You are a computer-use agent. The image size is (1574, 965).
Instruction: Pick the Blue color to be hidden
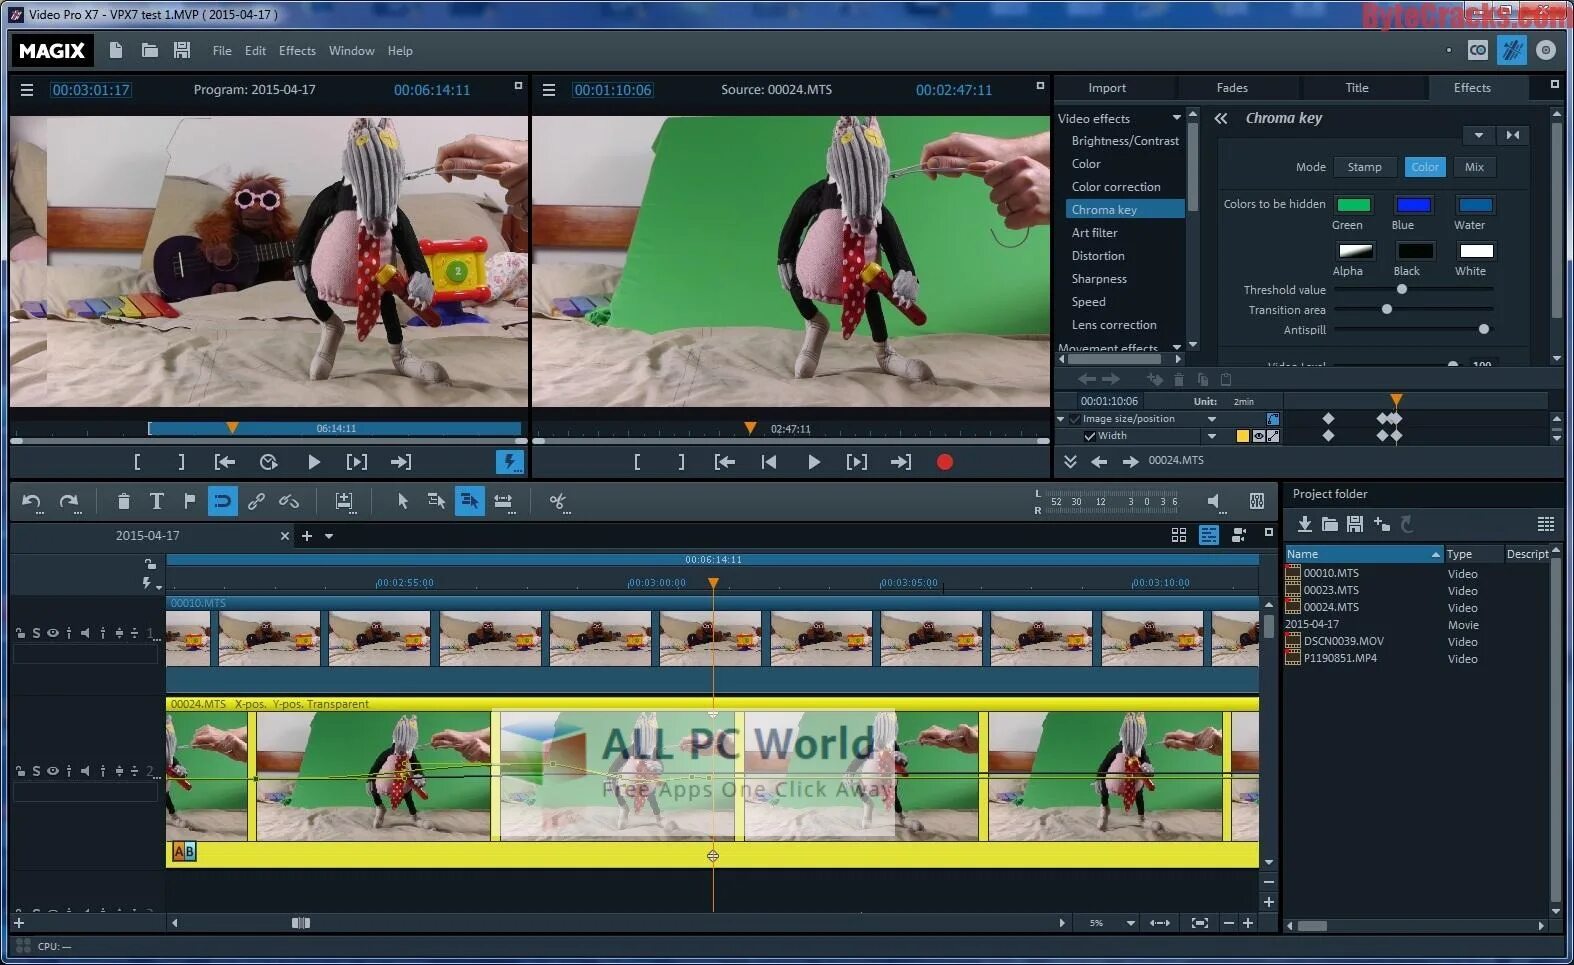[x=1413, y=205]
